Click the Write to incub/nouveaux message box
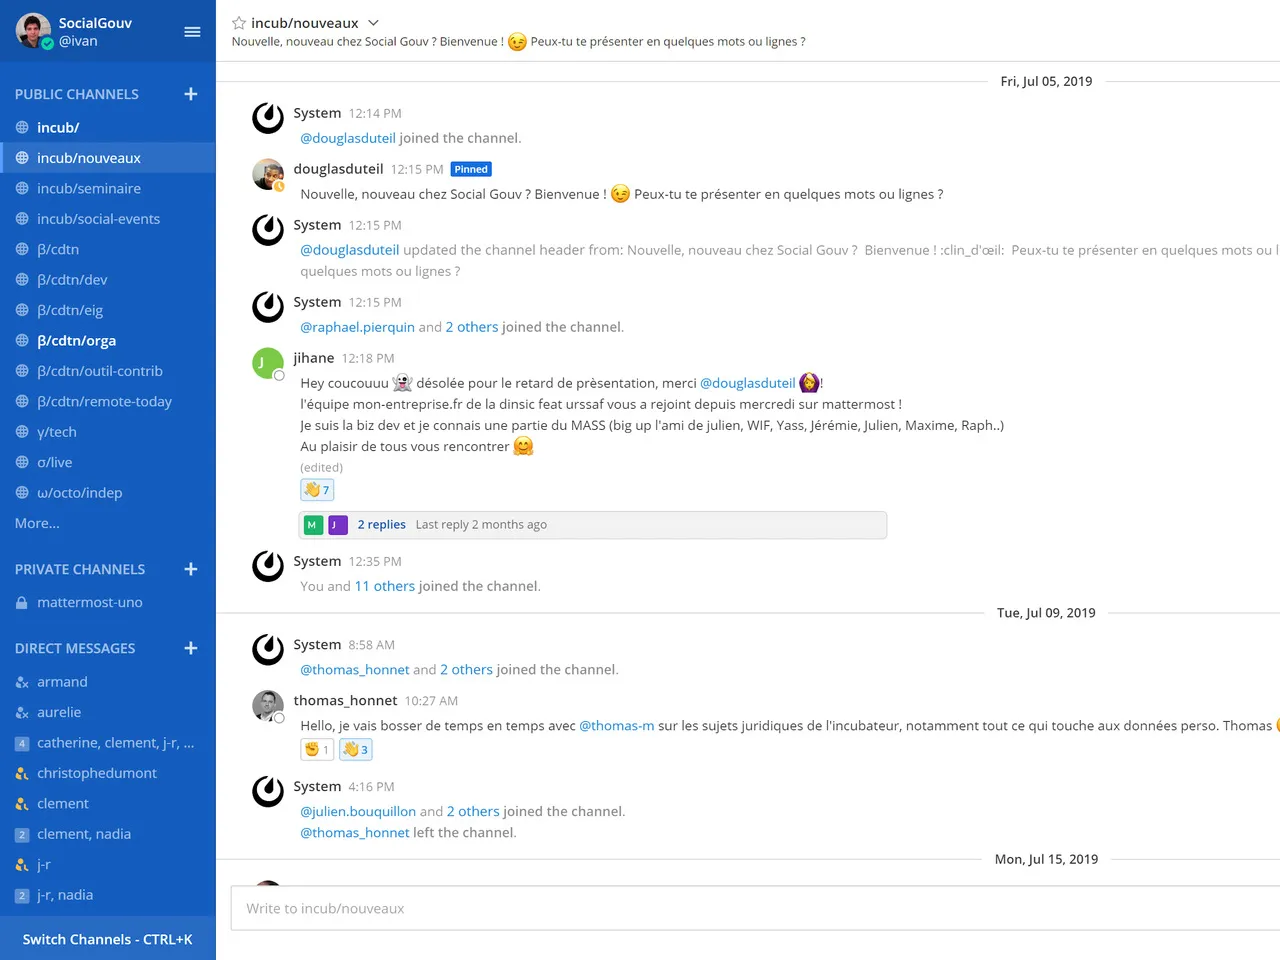 coord(755,908)
